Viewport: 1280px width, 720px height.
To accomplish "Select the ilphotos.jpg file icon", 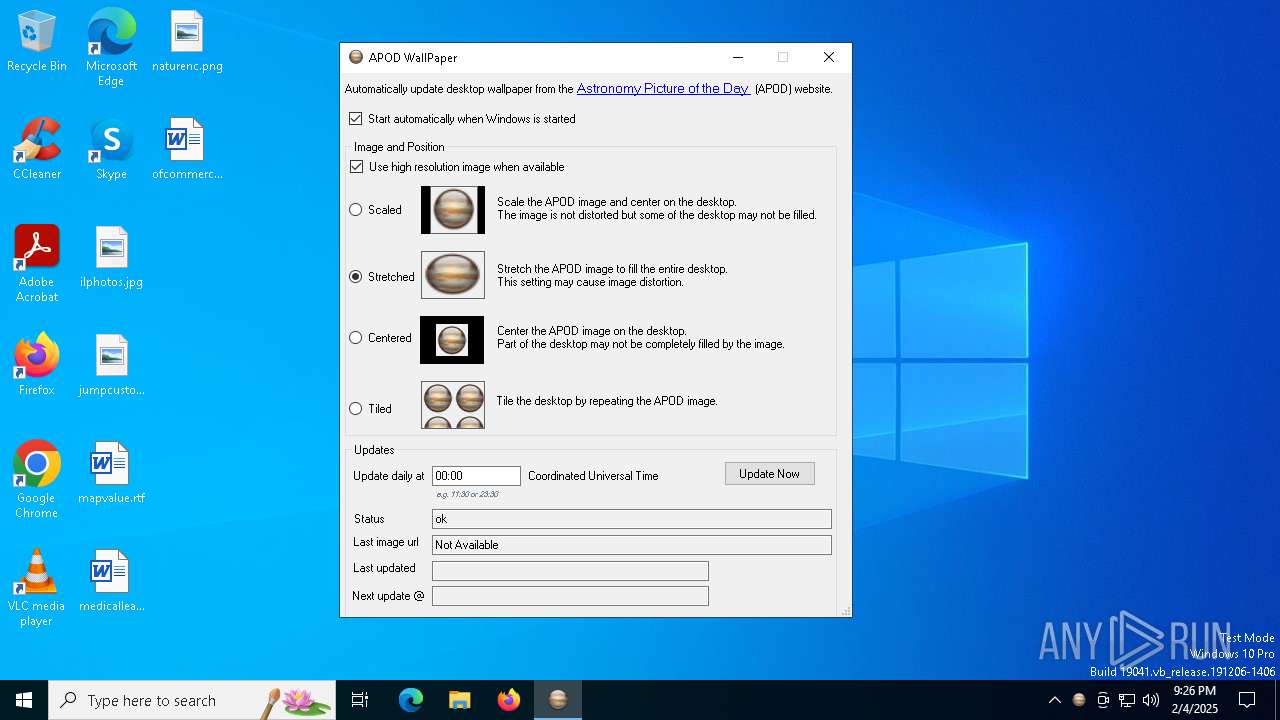I will point(111,258).
